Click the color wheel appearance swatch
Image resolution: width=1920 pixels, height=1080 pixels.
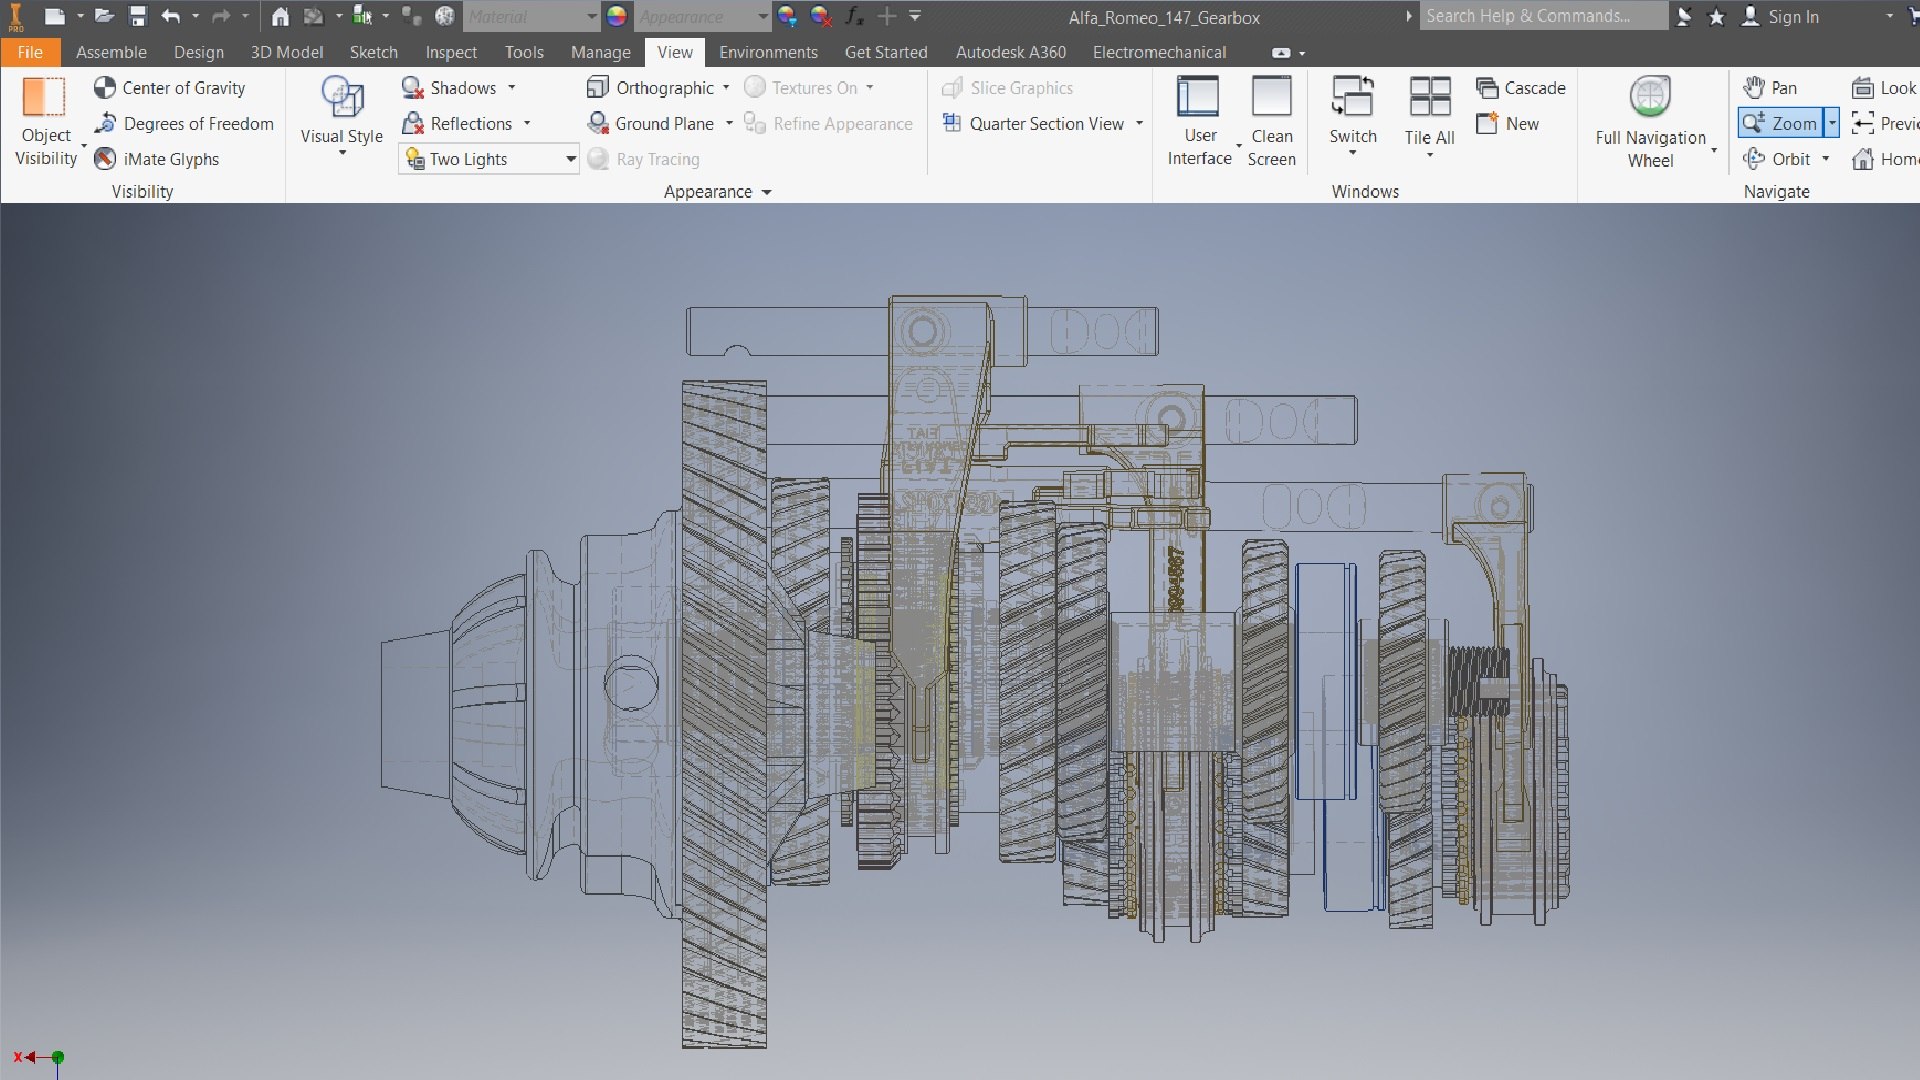pos(617,16)
